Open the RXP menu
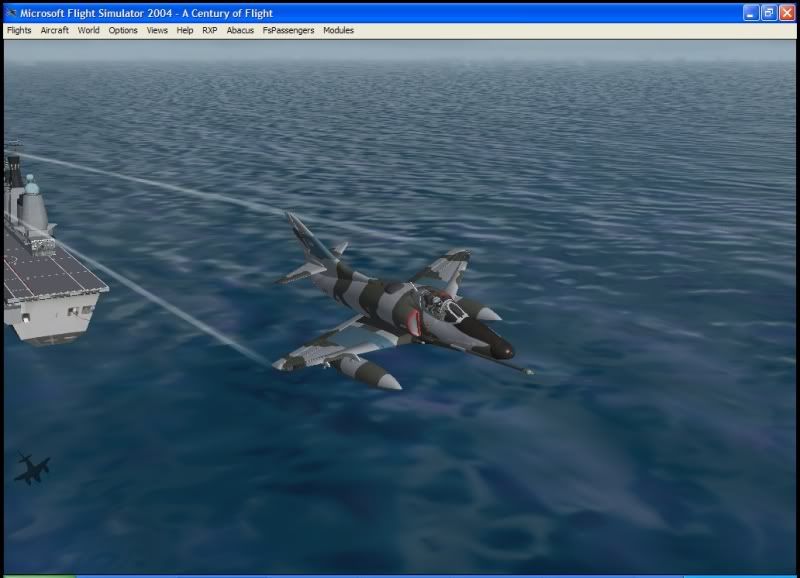This screenshot has height=578, width=800. [210, 31]
